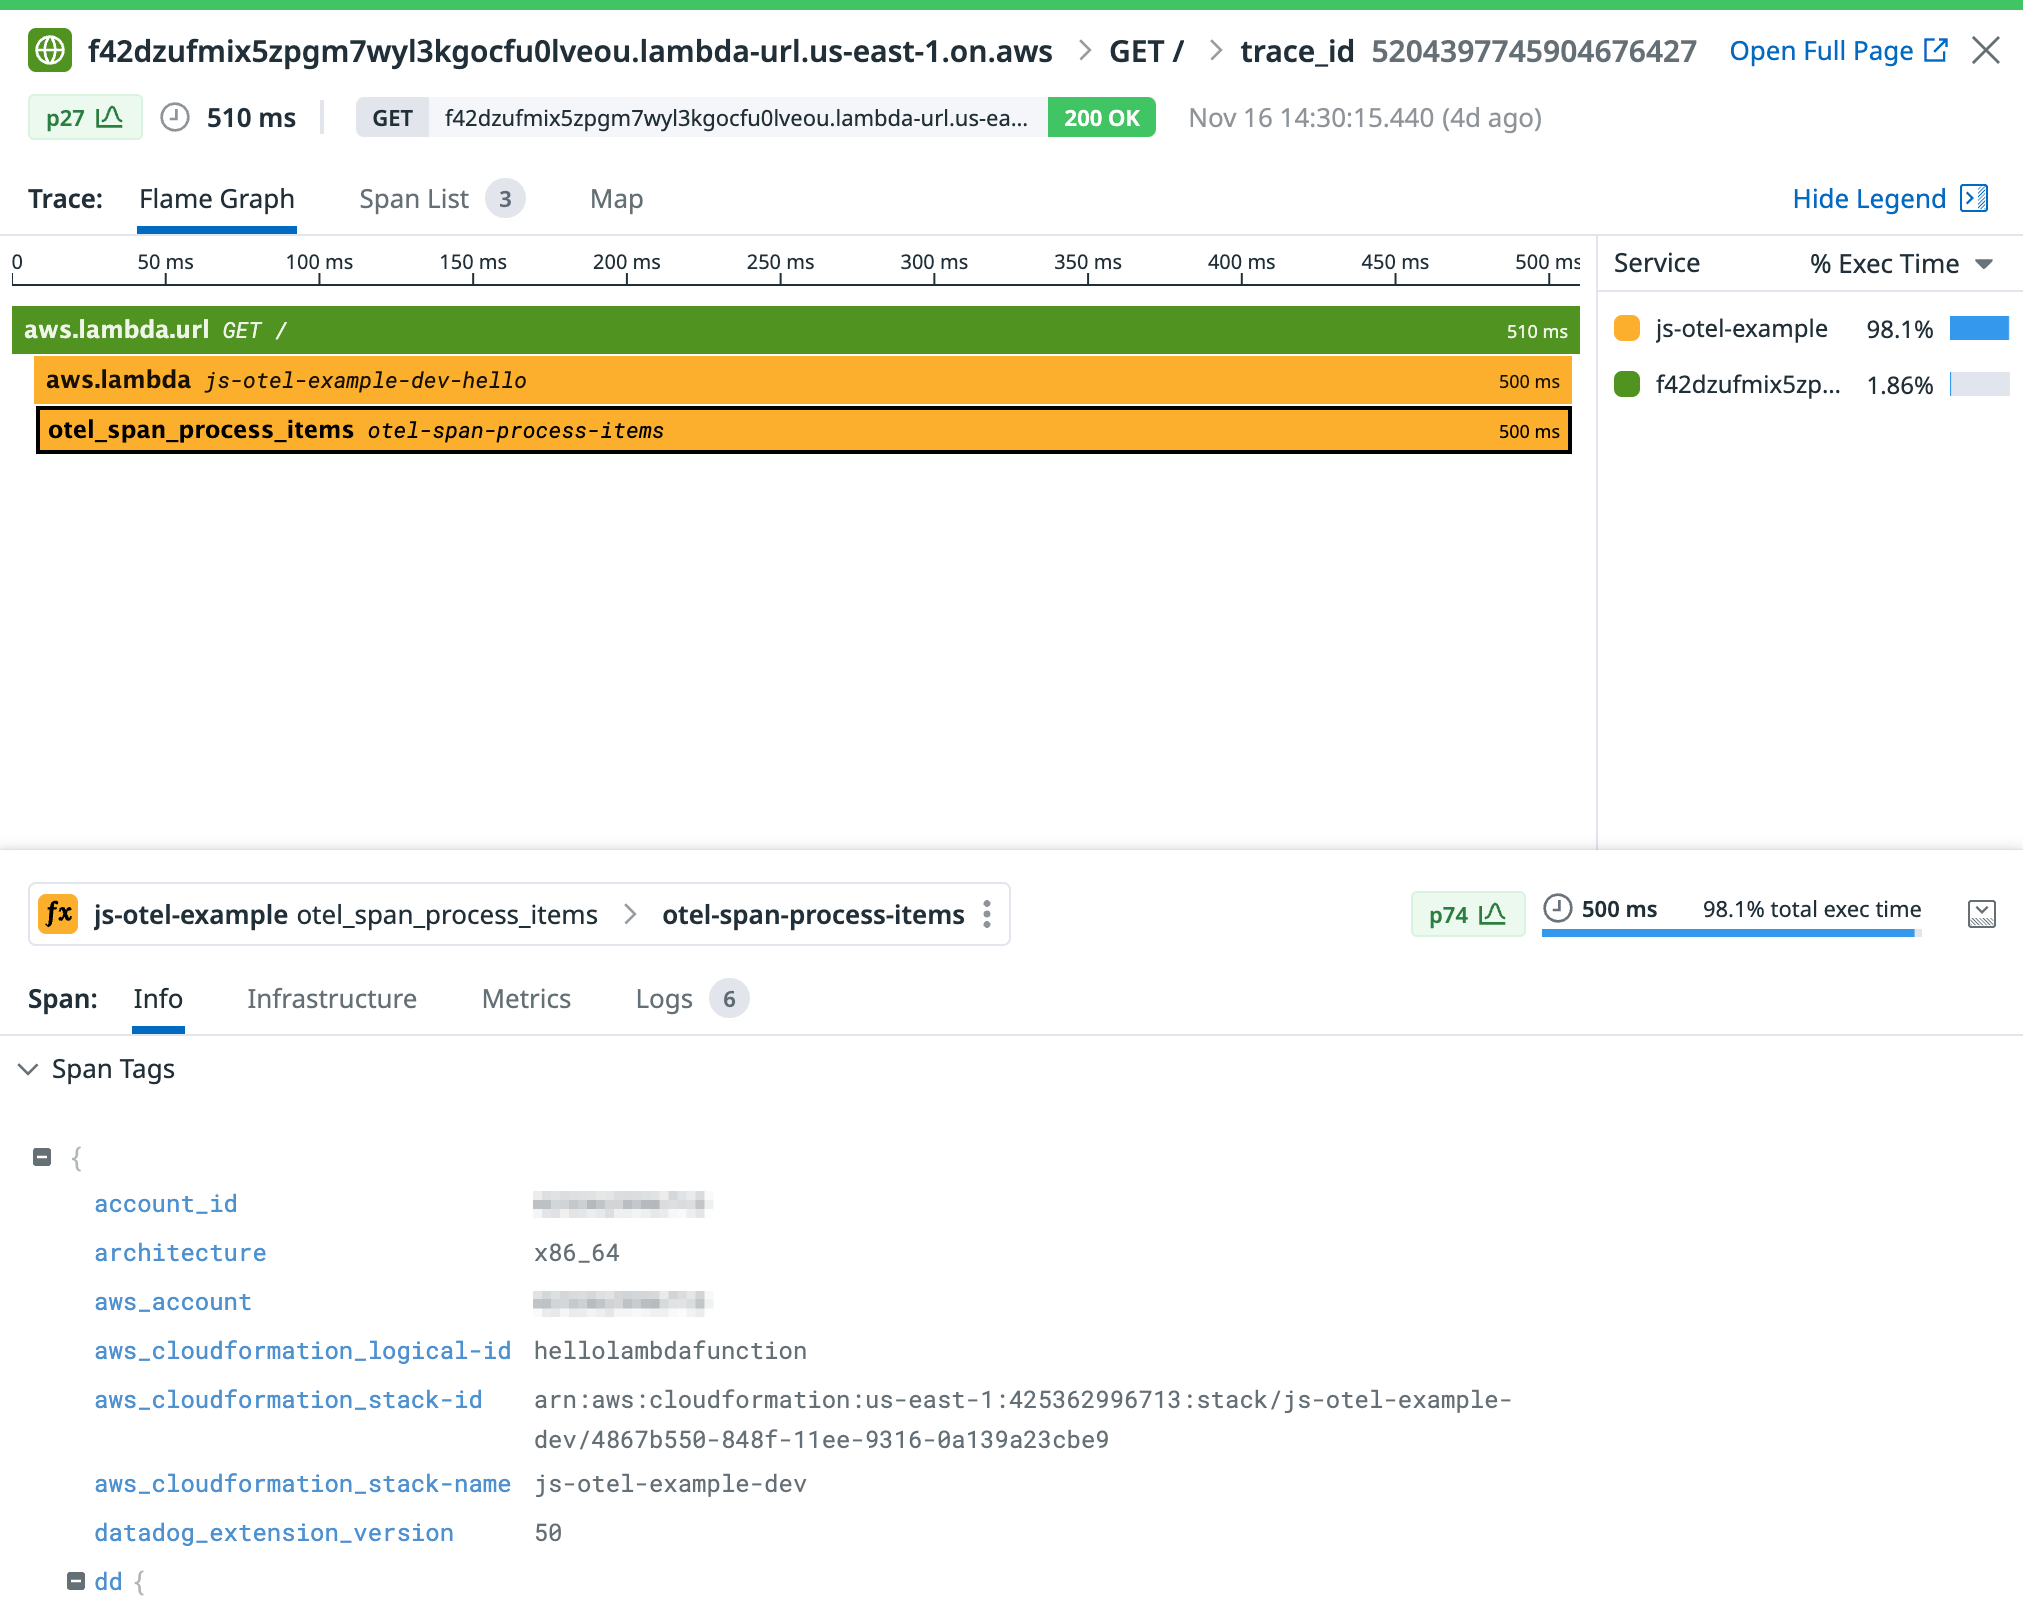
Task: Hide the legend panel
Action: coord(1869,198)
